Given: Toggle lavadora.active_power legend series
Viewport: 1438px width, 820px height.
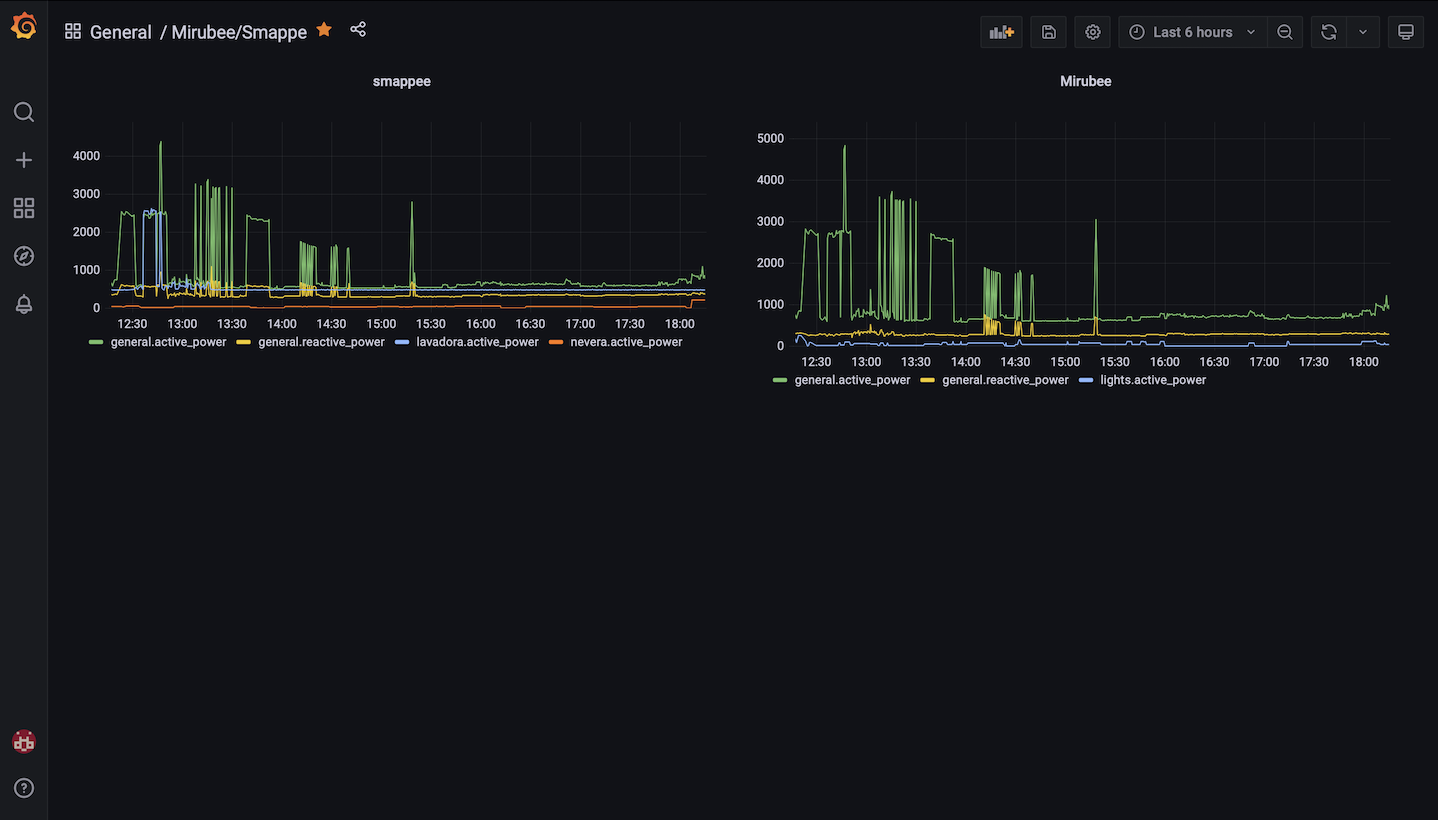Looking at the screenshot, I should pyautogui.click(x=477, y=342).
